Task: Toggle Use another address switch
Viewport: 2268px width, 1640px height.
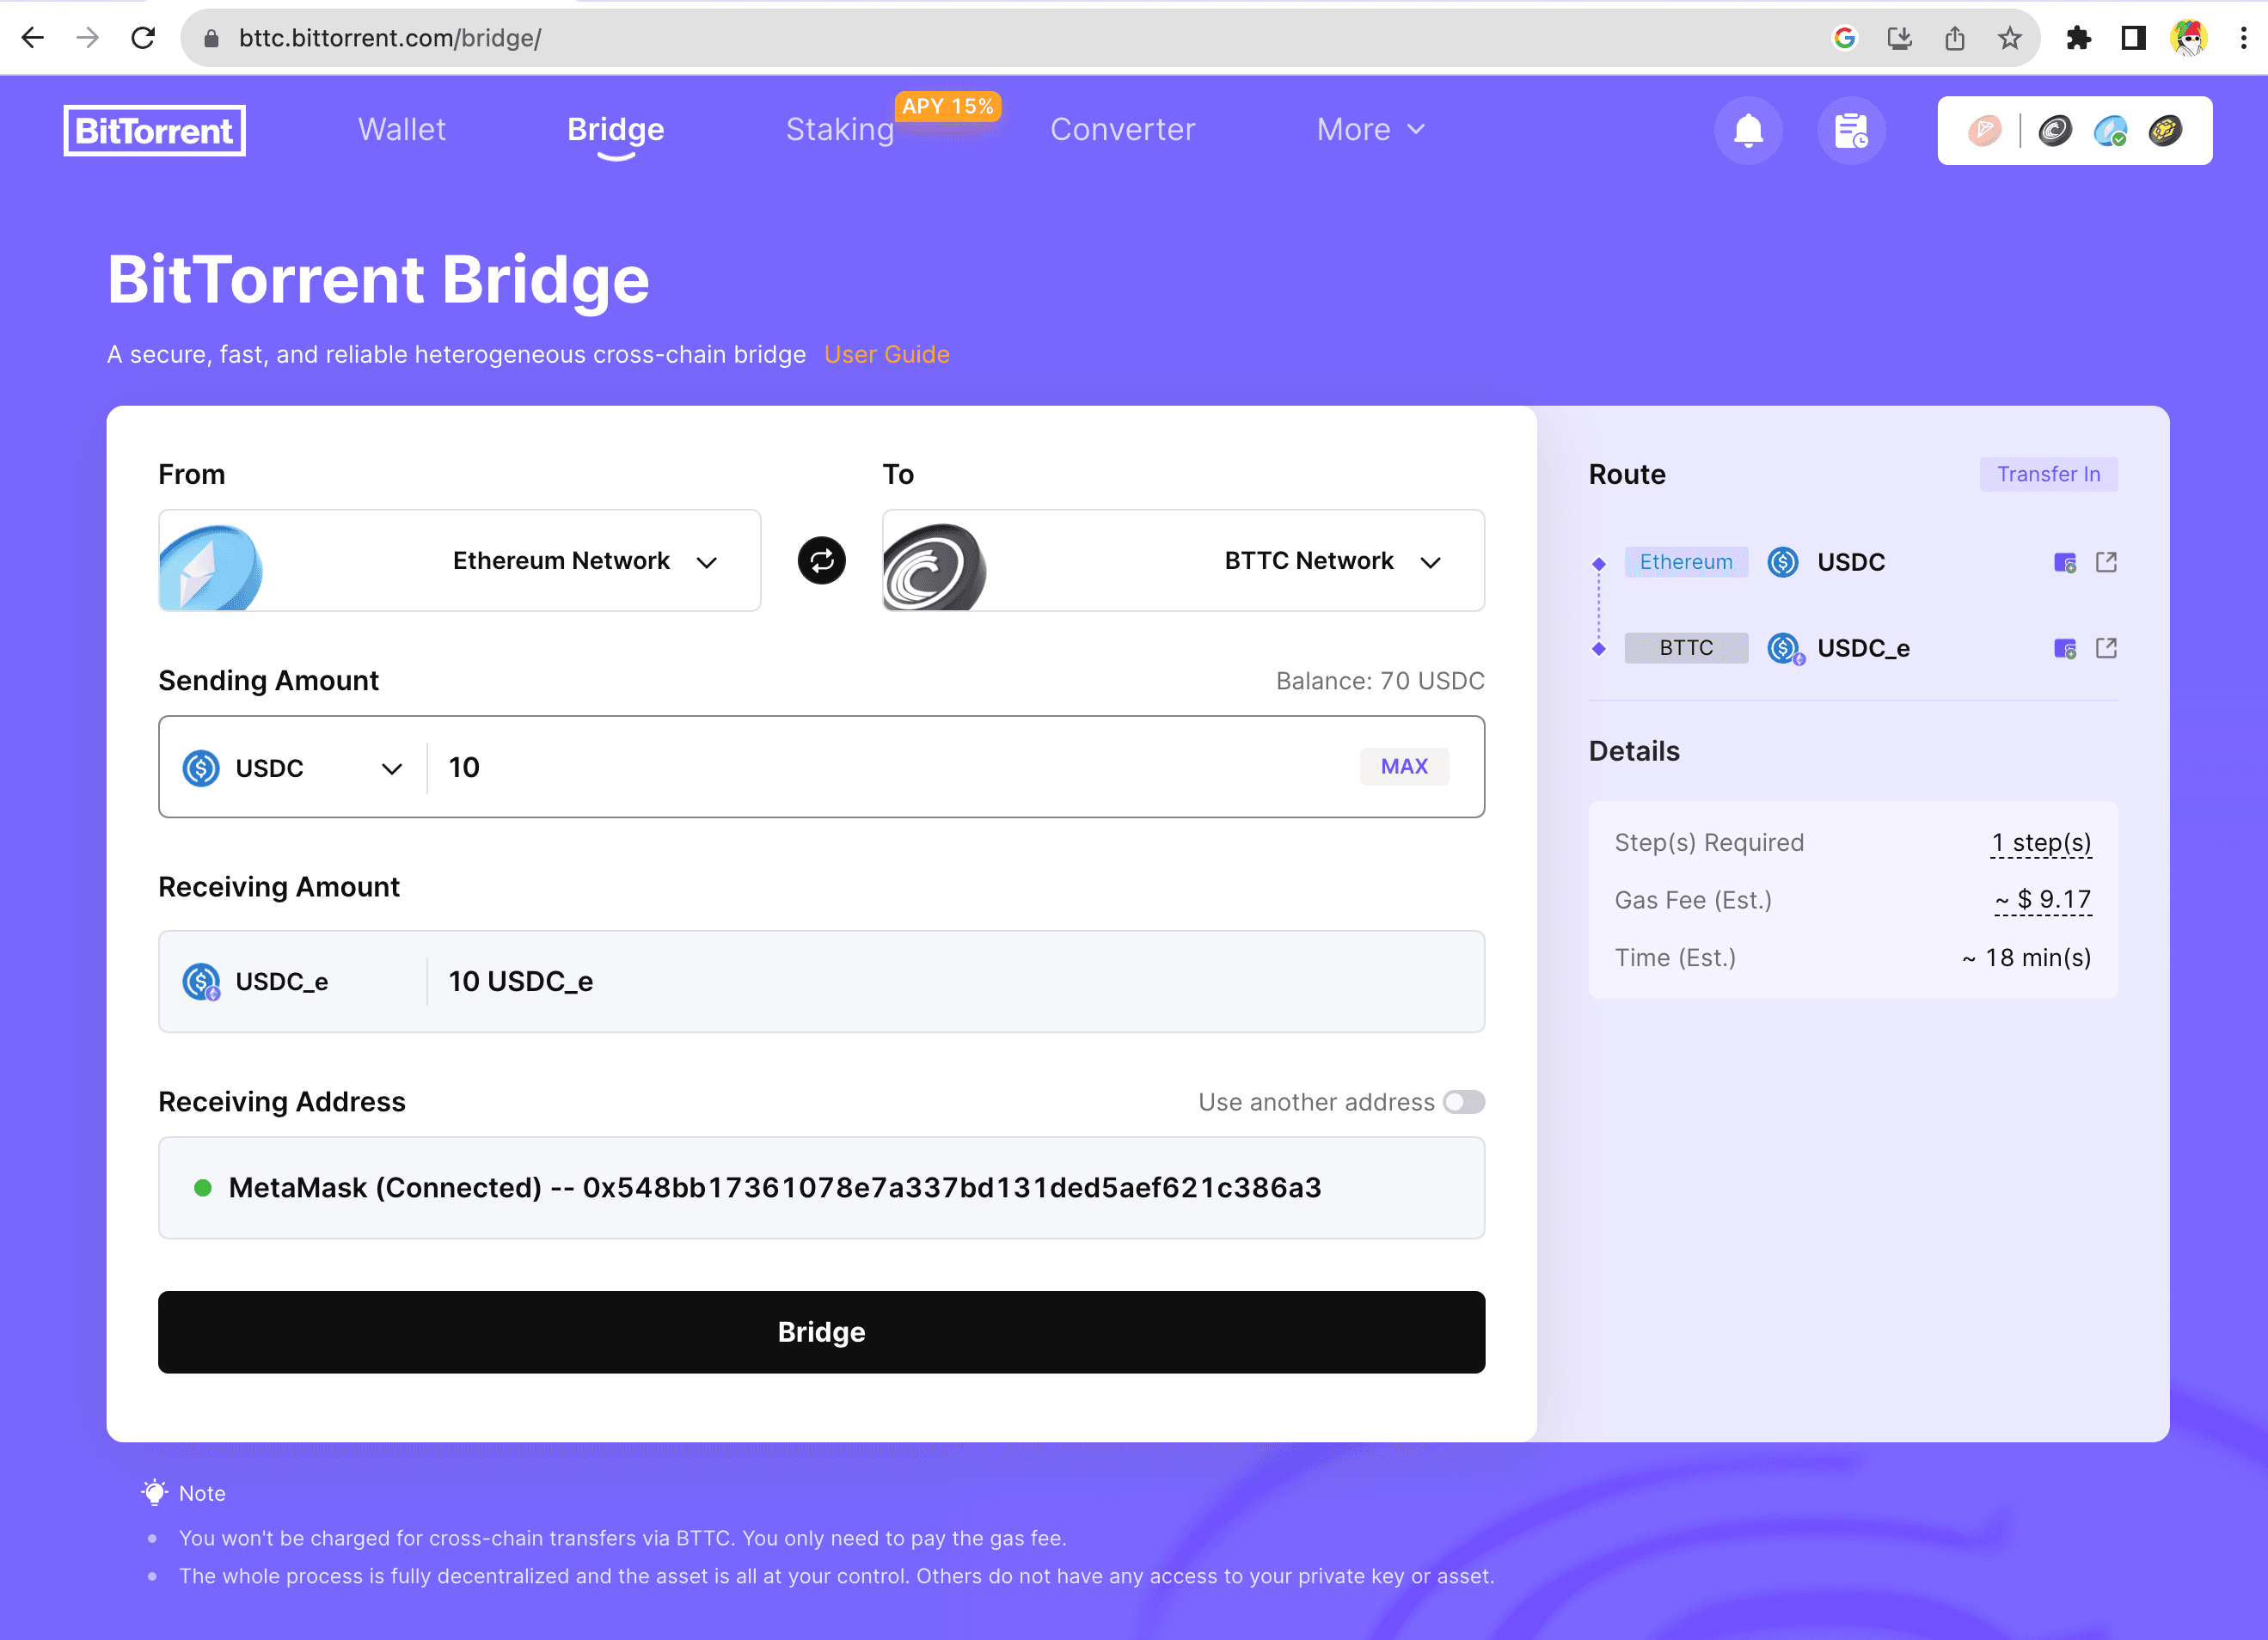Action: (1464, 1102)
